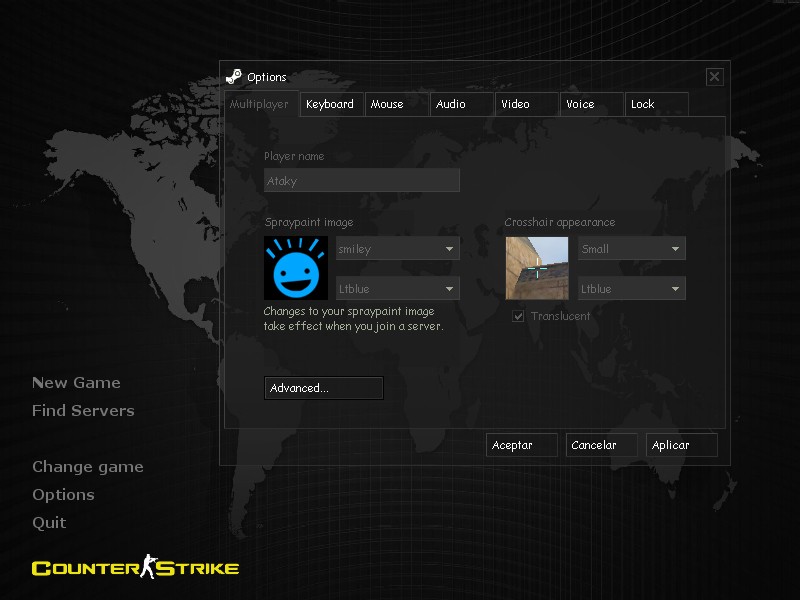800x600 pixels.
Task: Apply changes with the Aplicar button
Action: [681, 445]
